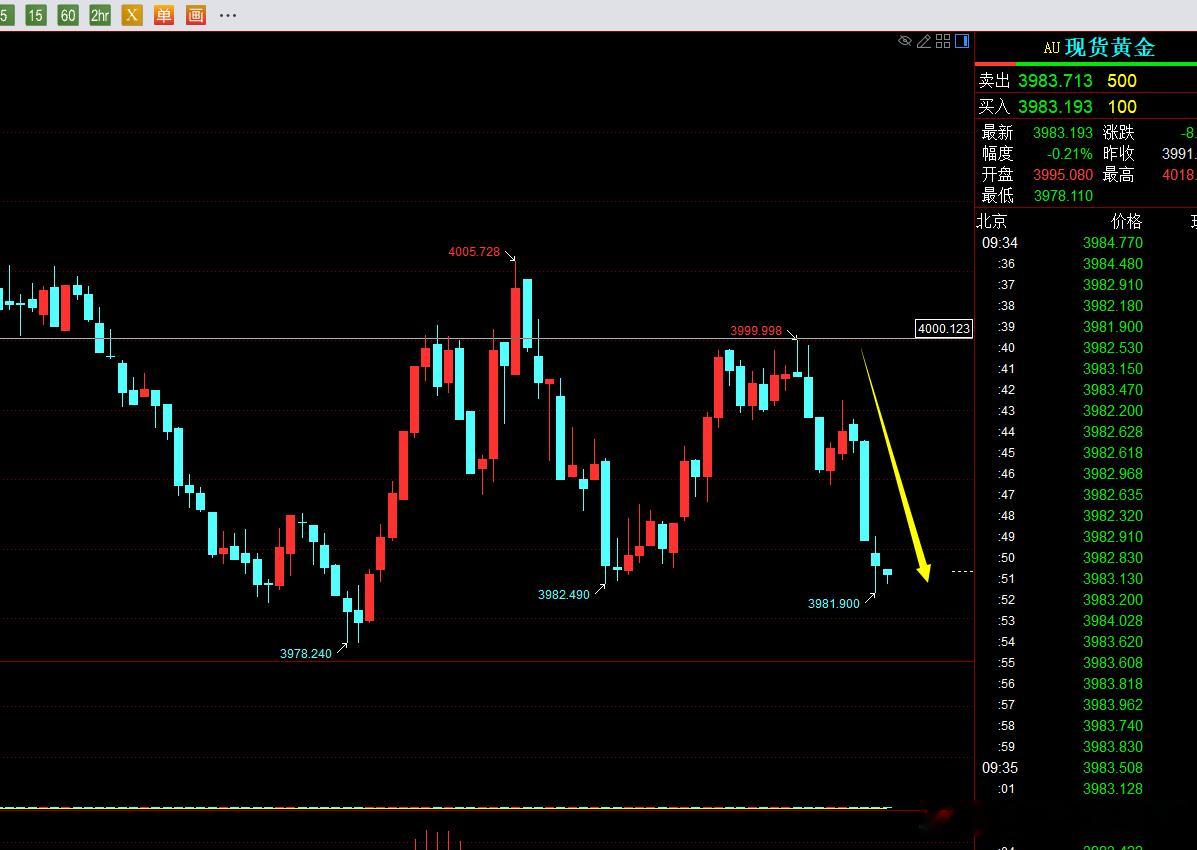Switch to the 60-minute chart period
This screenshot has height=850, width=1197.
point(68,15)
